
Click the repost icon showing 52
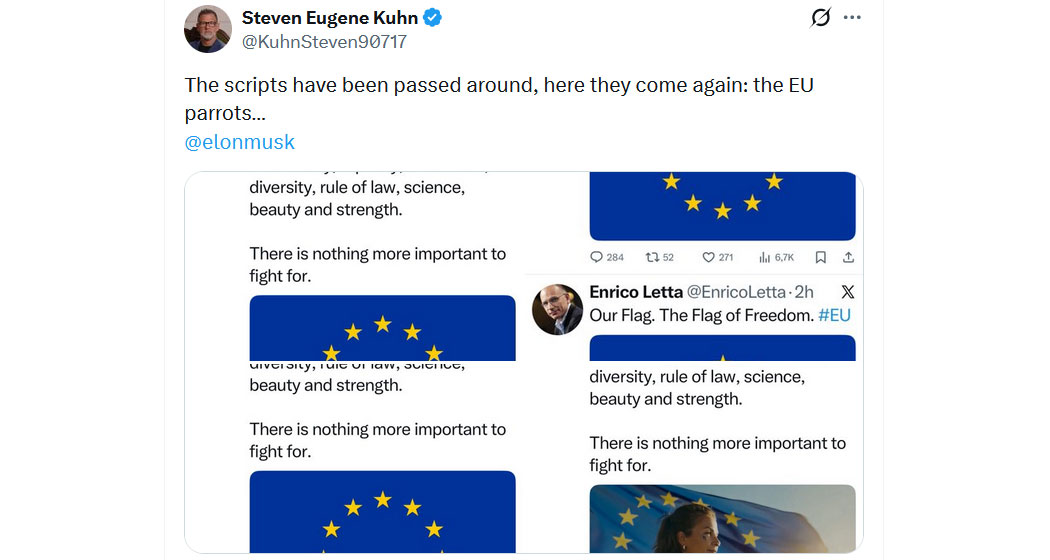click(653, 257)
